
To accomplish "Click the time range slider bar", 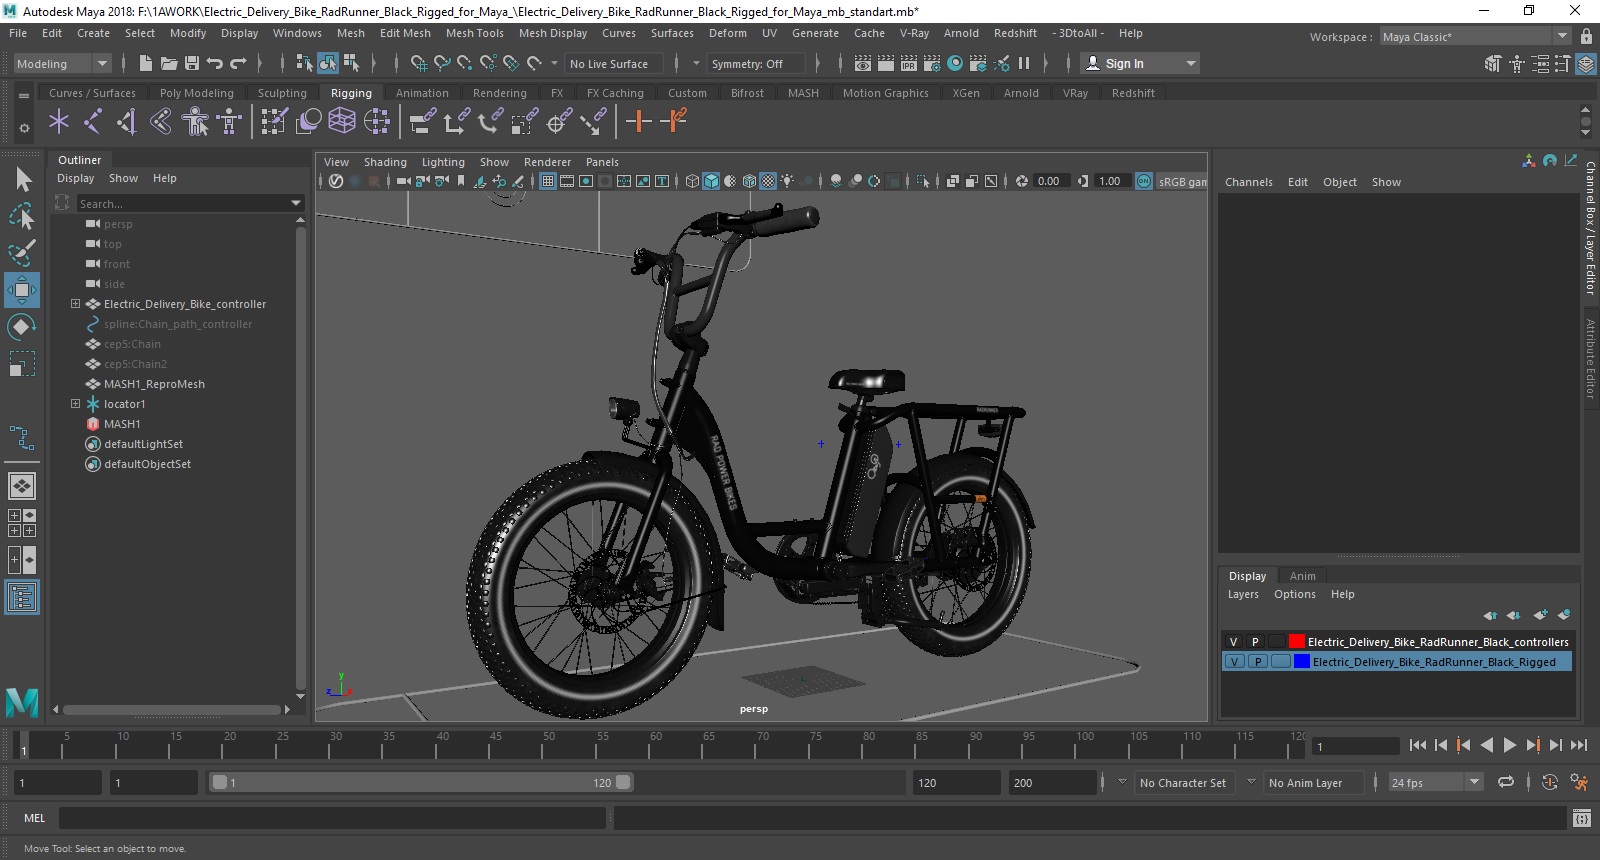I will (421, 782).
